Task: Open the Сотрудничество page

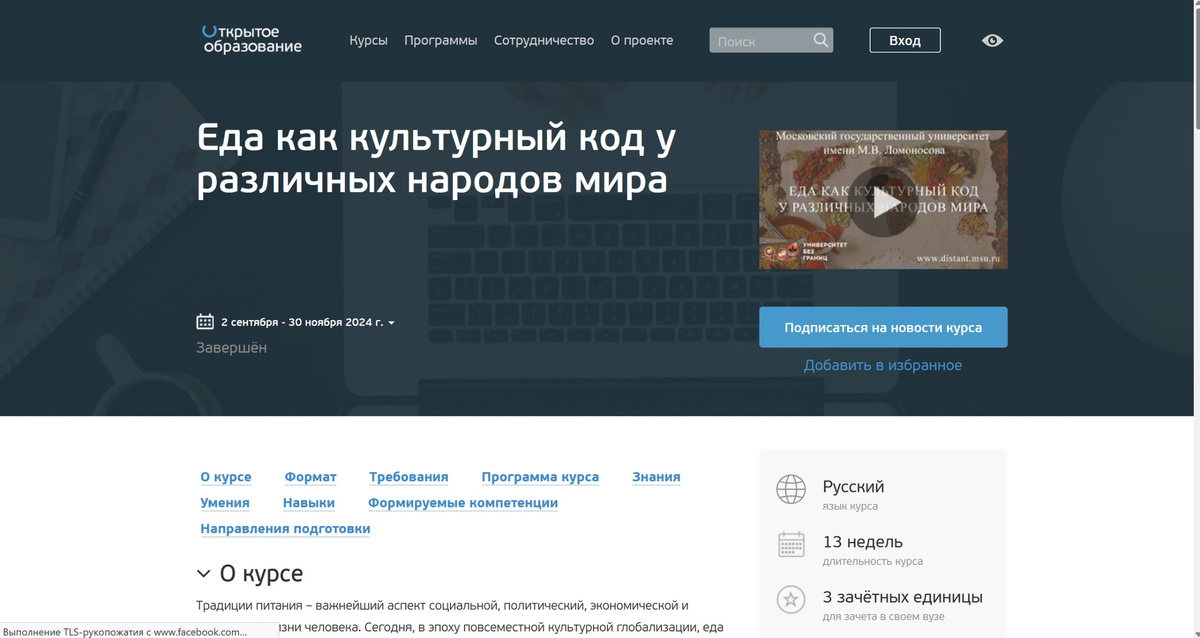Action: [544, 40]
